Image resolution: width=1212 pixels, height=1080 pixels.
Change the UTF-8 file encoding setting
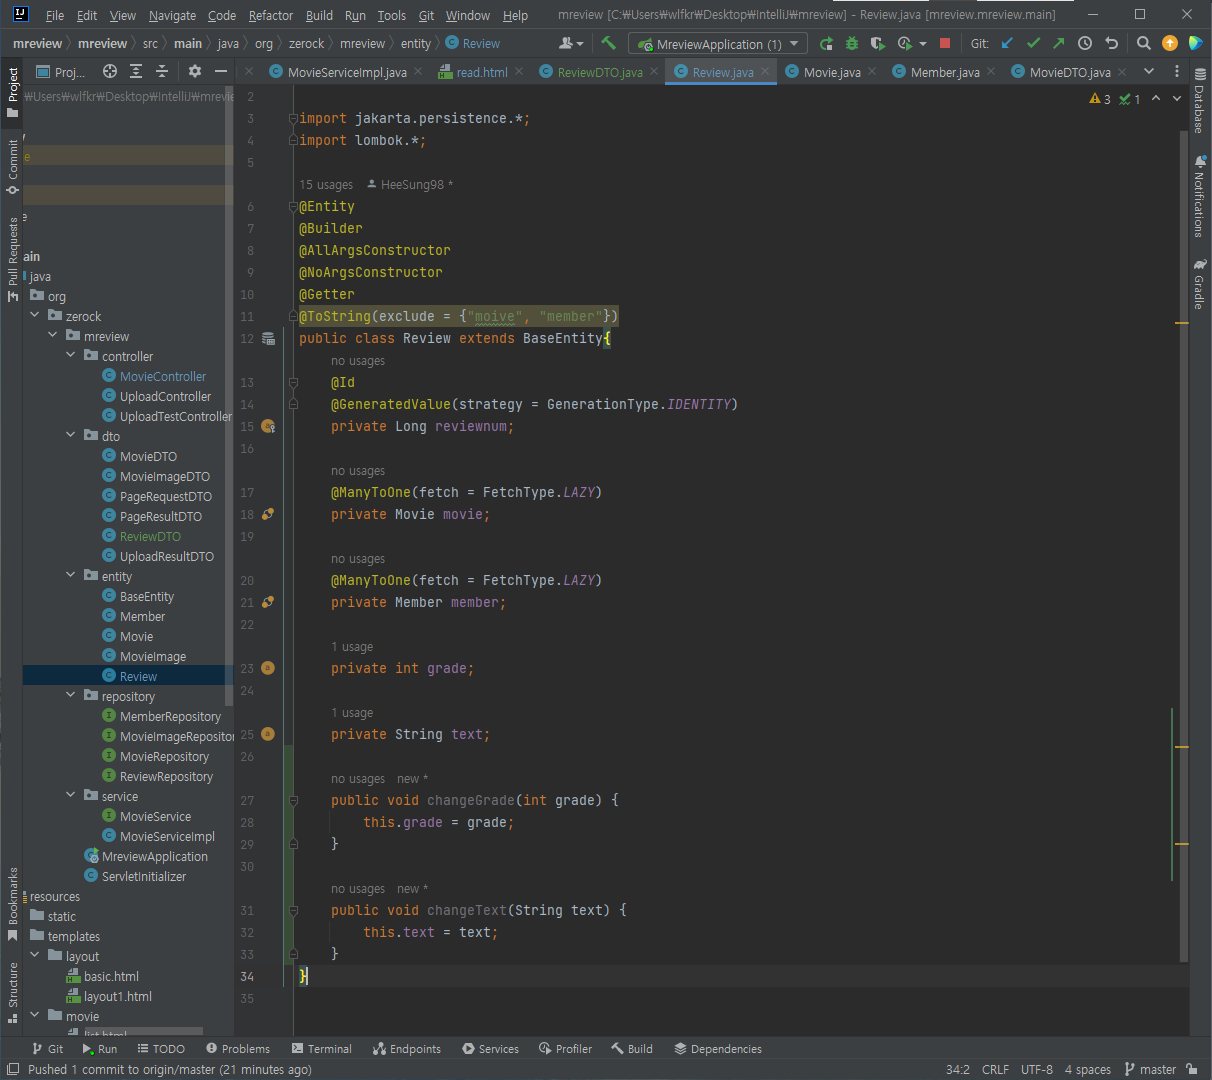point(1036,1069)
